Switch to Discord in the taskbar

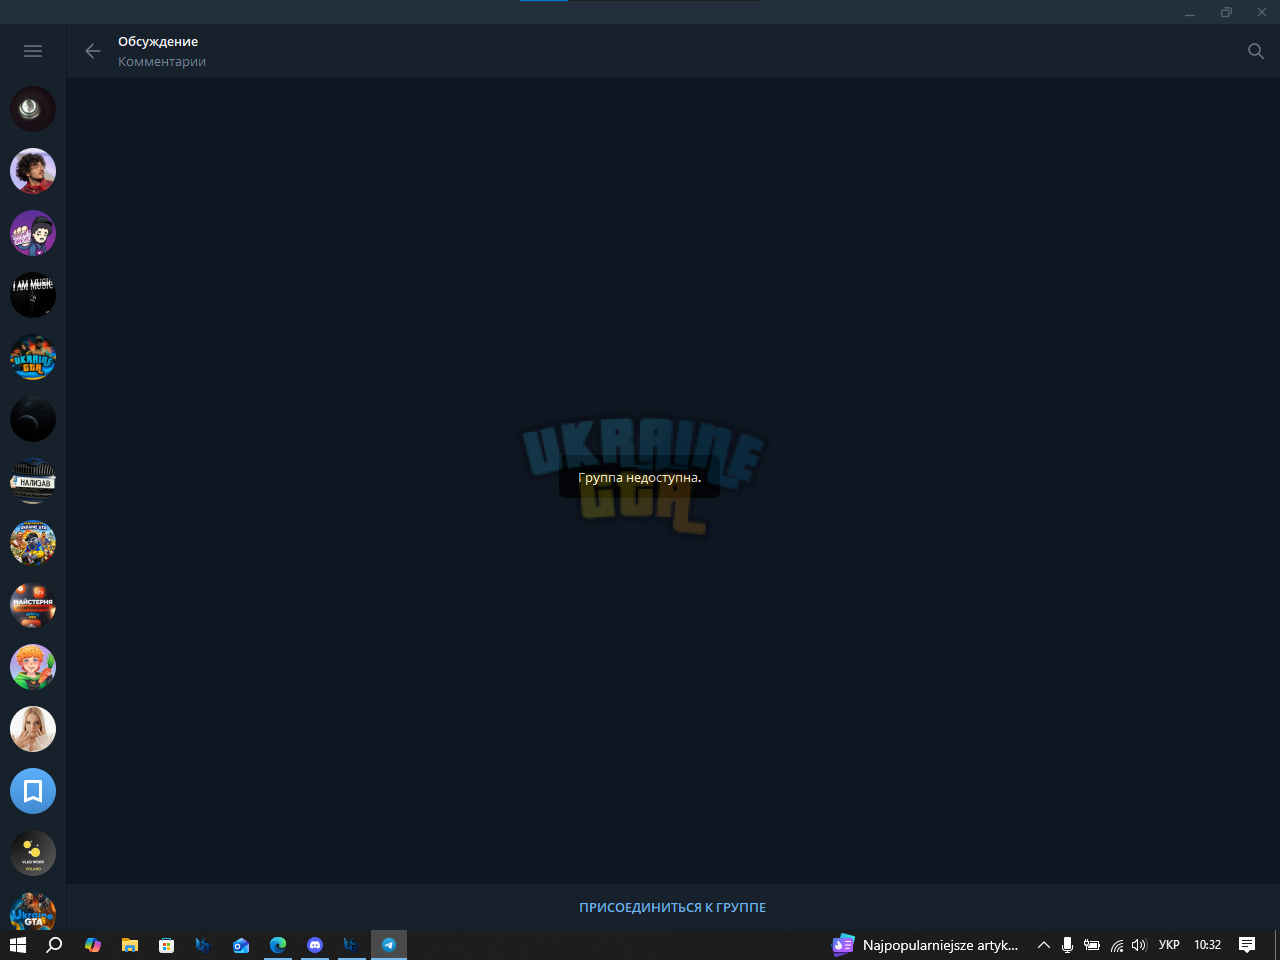[315, 944]
